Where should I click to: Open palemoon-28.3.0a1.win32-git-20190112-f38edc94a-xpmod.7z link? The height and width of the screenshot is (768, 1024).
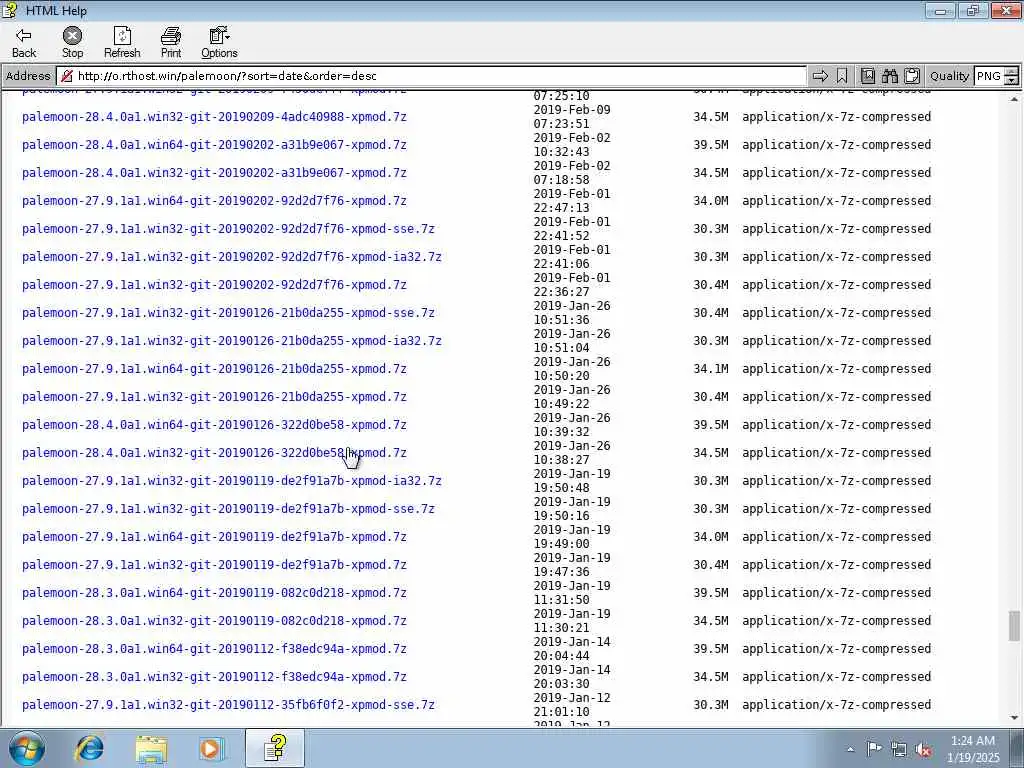click(214, 677)
